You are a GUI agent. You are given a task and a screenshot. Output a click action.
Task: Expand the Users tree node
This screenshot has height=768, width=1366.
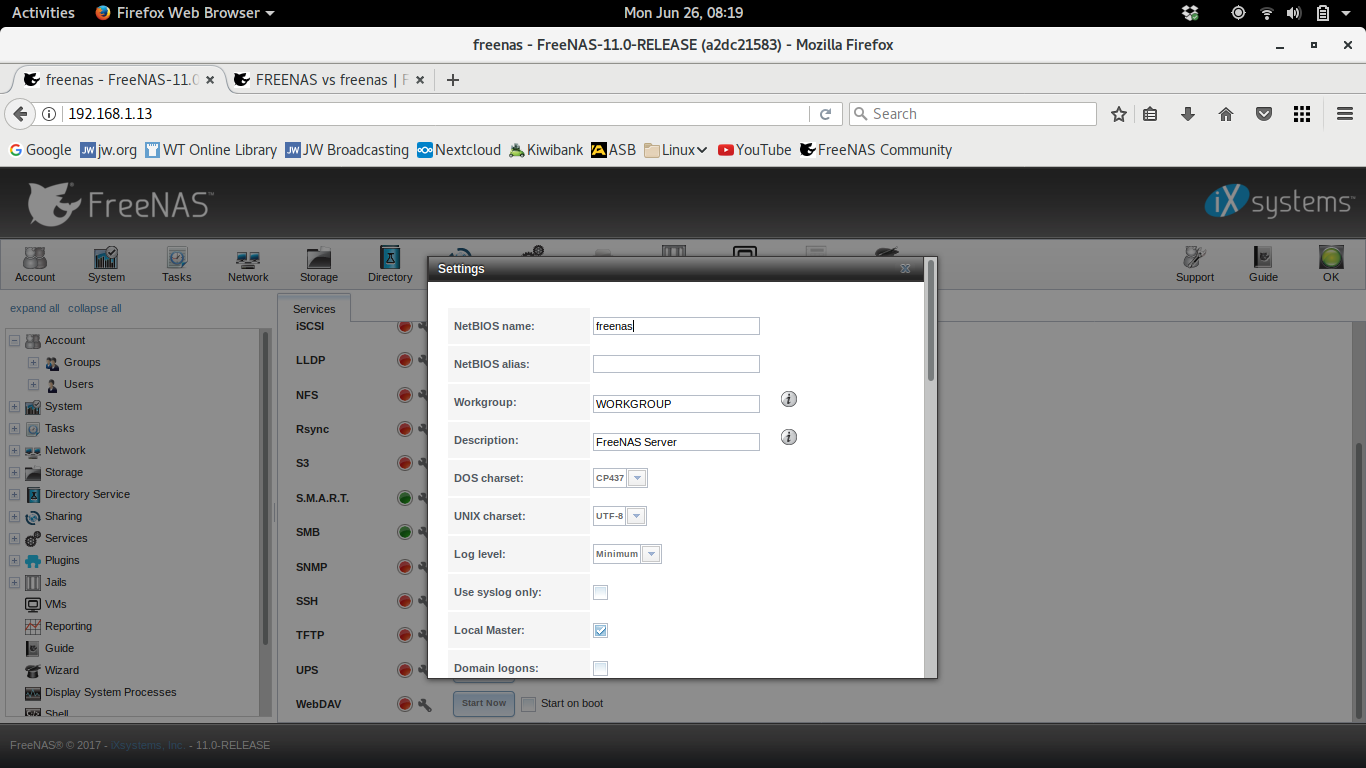[33, 385]
